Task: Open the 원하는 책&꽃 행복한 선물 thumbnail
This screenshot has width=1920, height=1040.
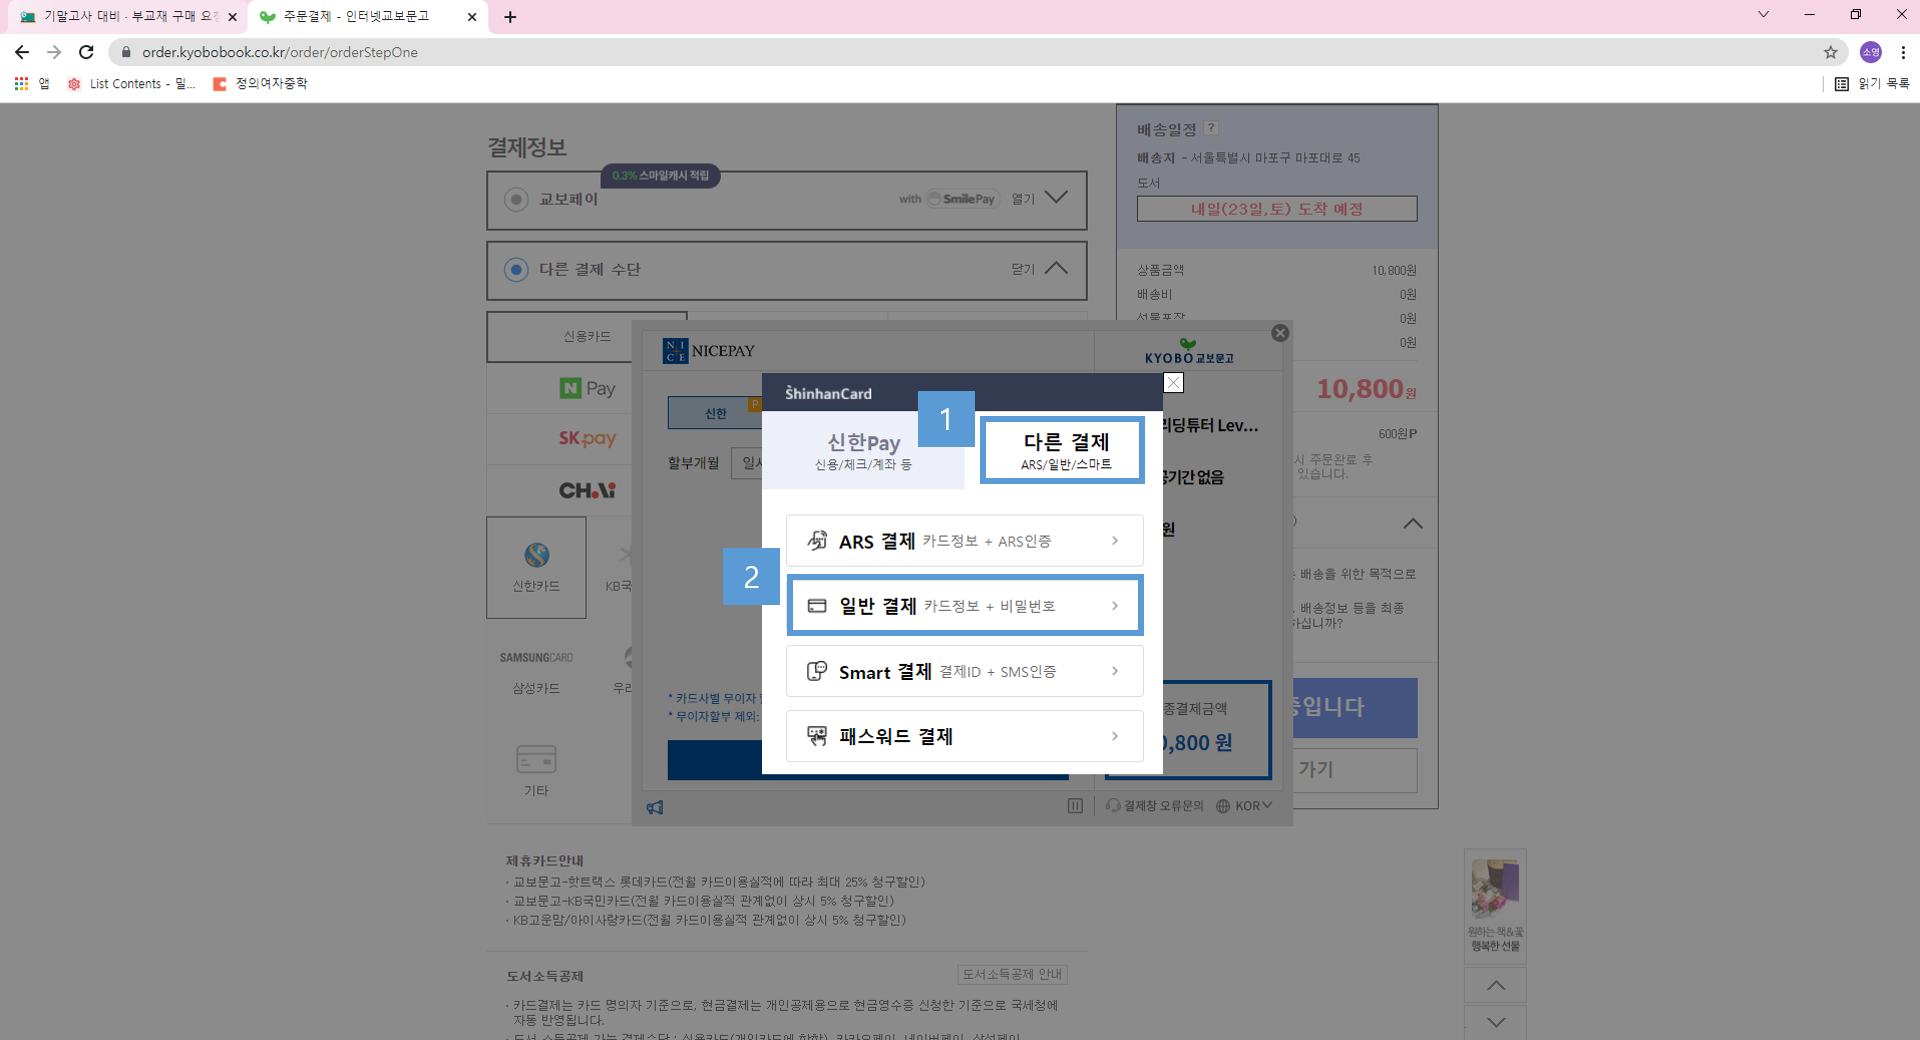Action: click(1495, 905)
